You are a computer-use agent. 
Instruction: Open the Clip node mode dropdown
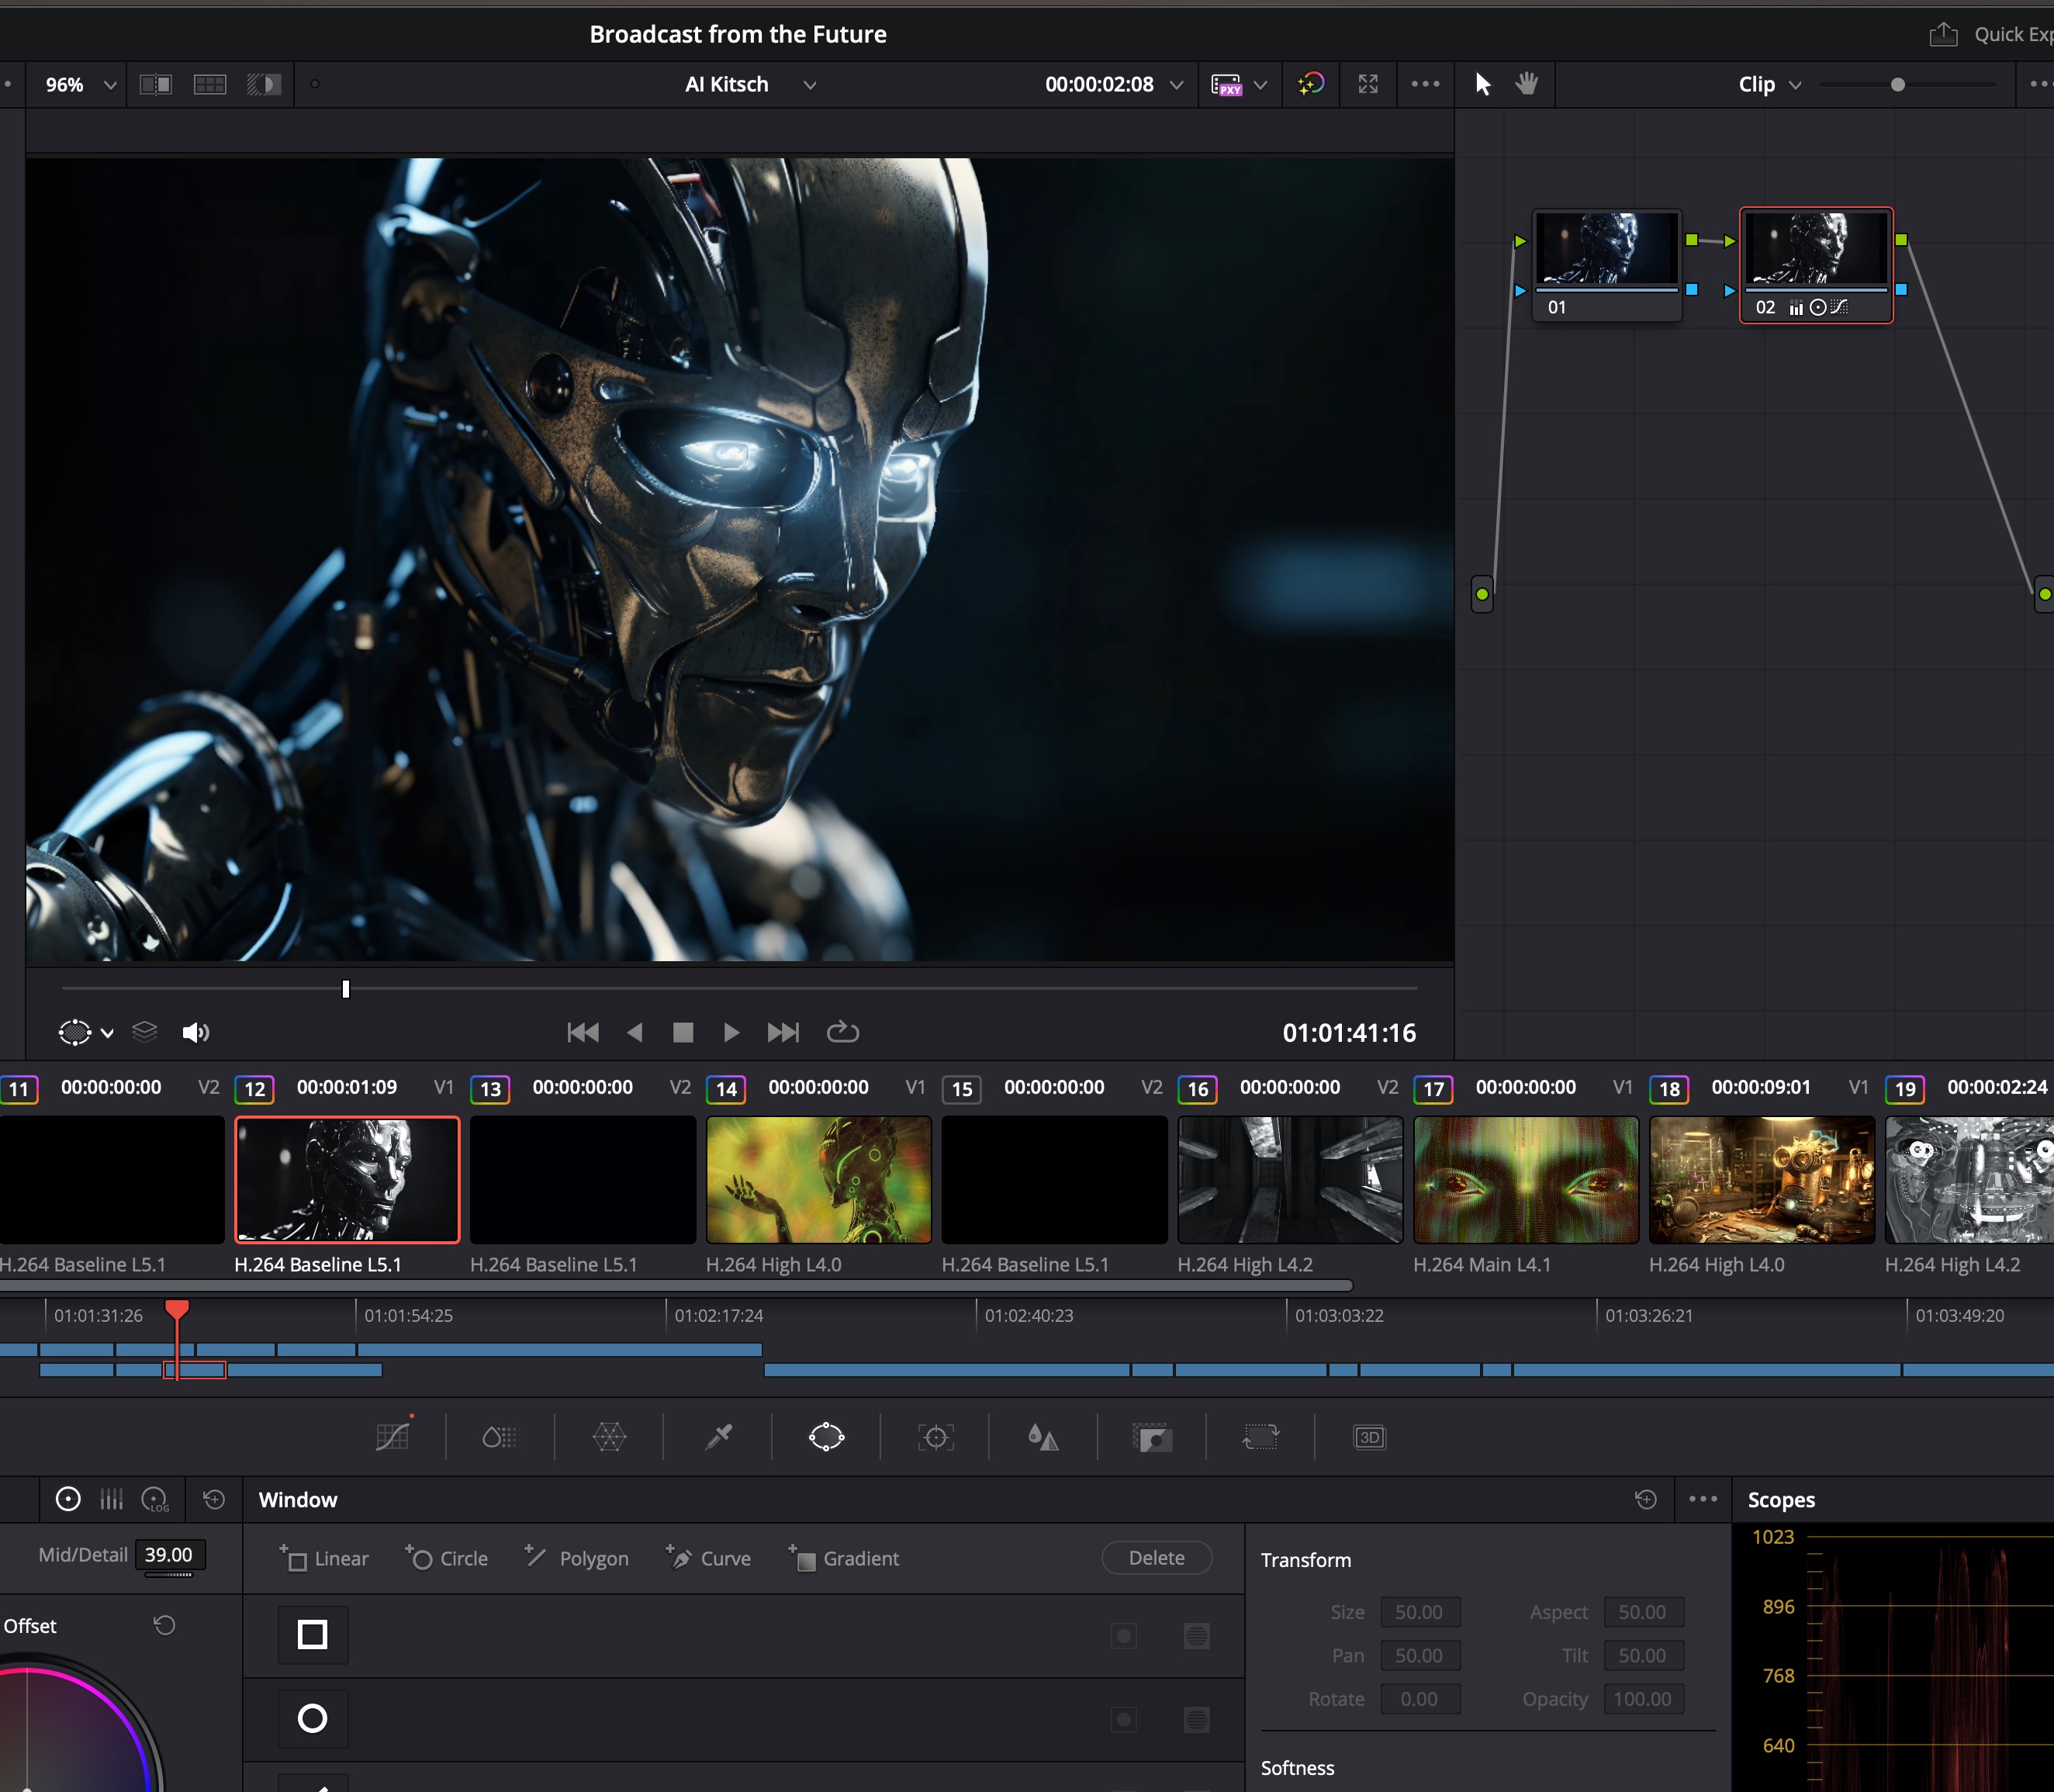(1769, 85)
